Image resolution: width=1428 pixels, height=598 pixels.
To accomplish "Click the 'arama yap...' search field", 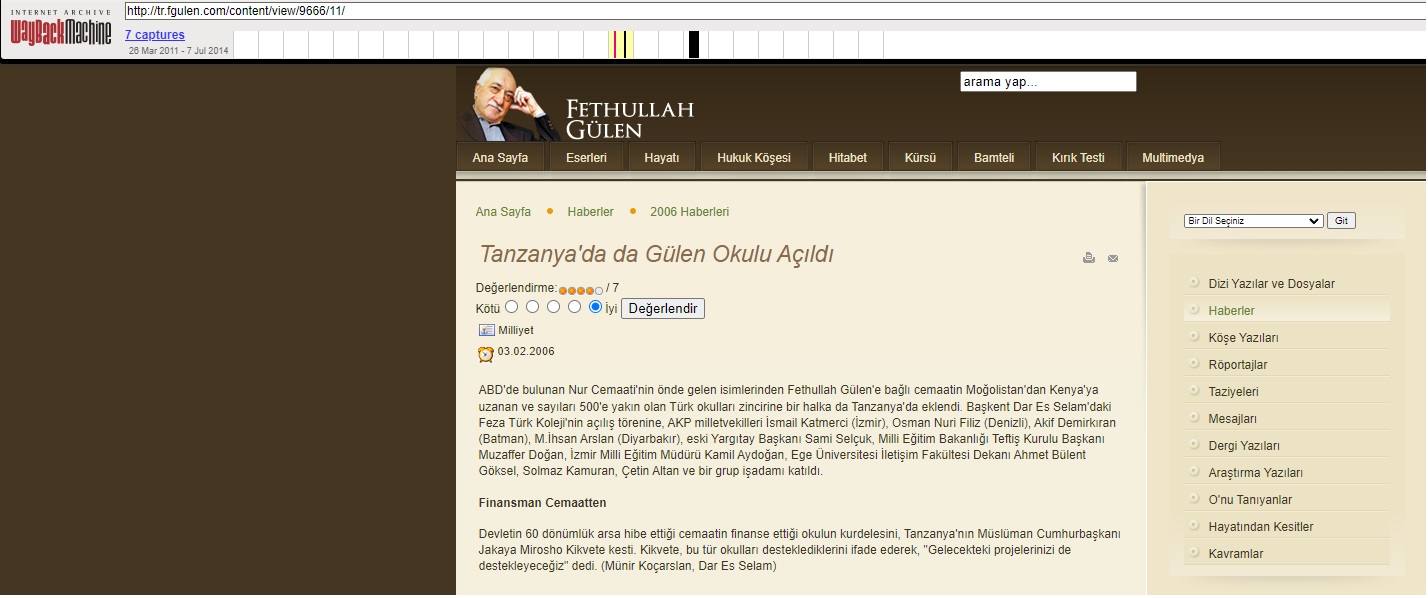I will 1048,82.
